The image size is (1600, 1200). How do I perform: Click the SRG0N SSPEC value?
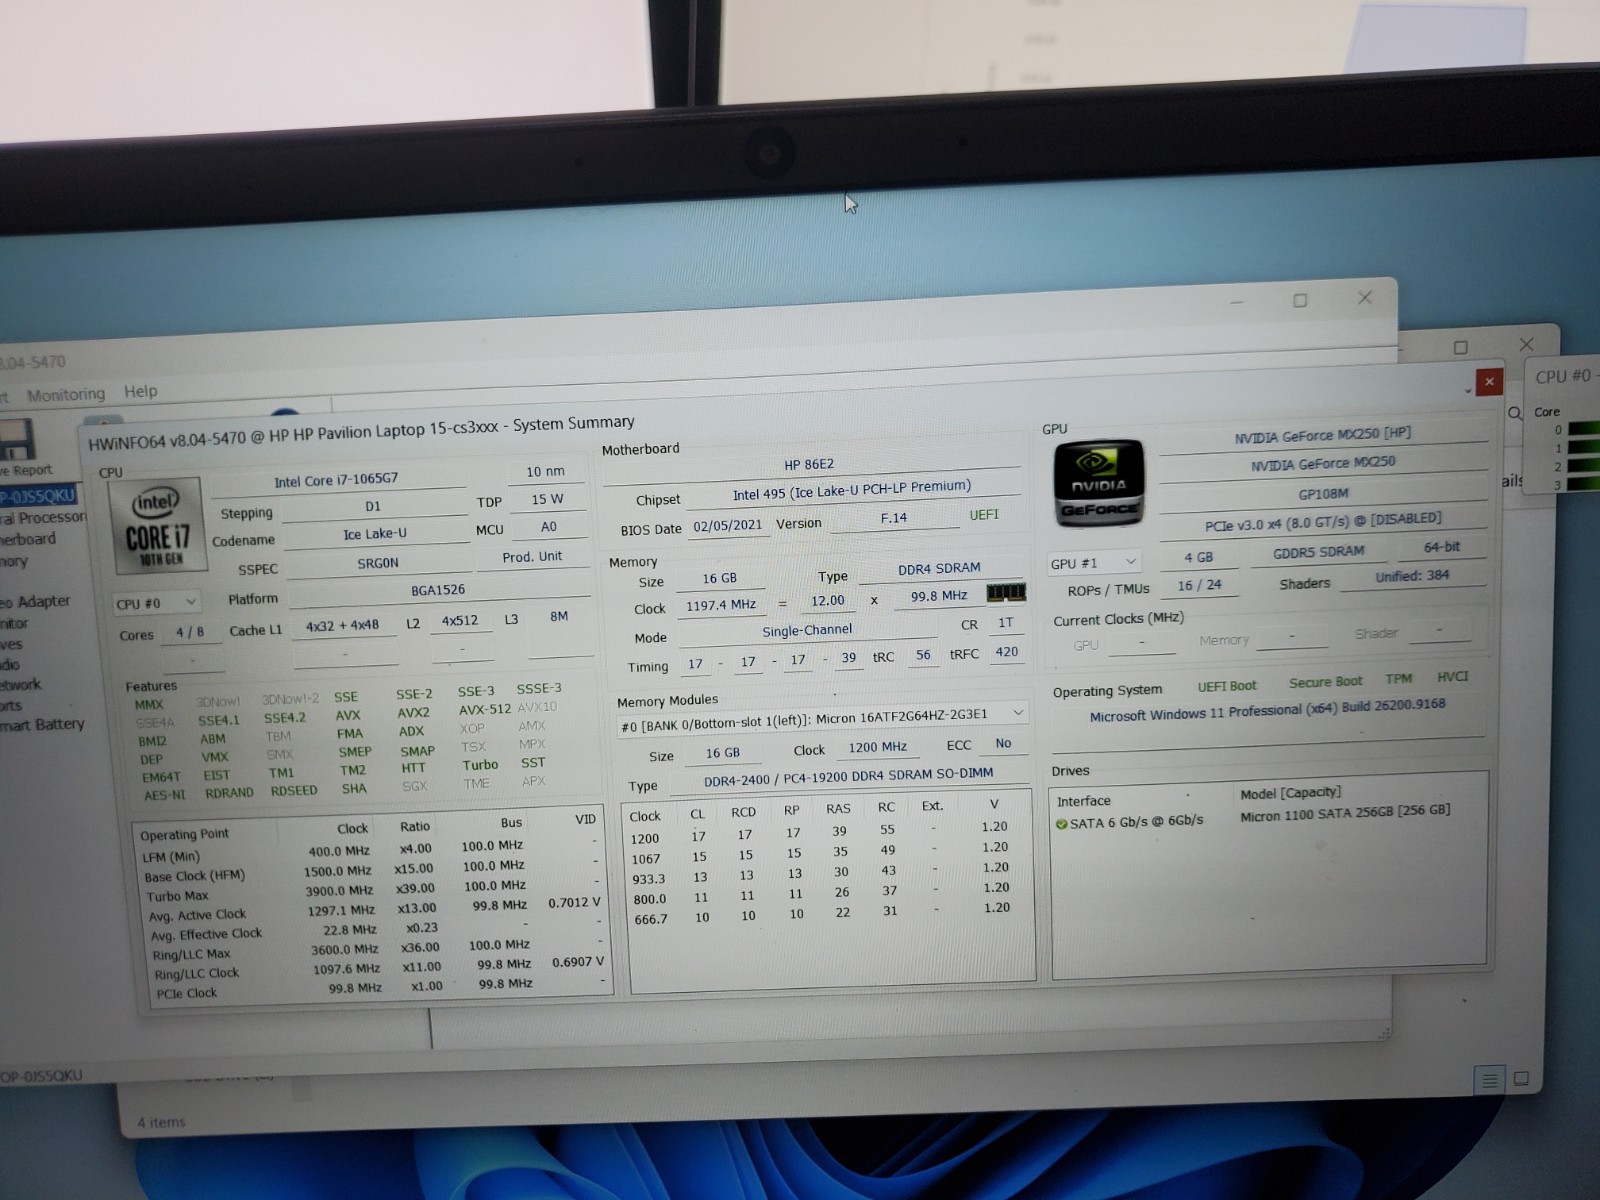(x=378, y=563)
